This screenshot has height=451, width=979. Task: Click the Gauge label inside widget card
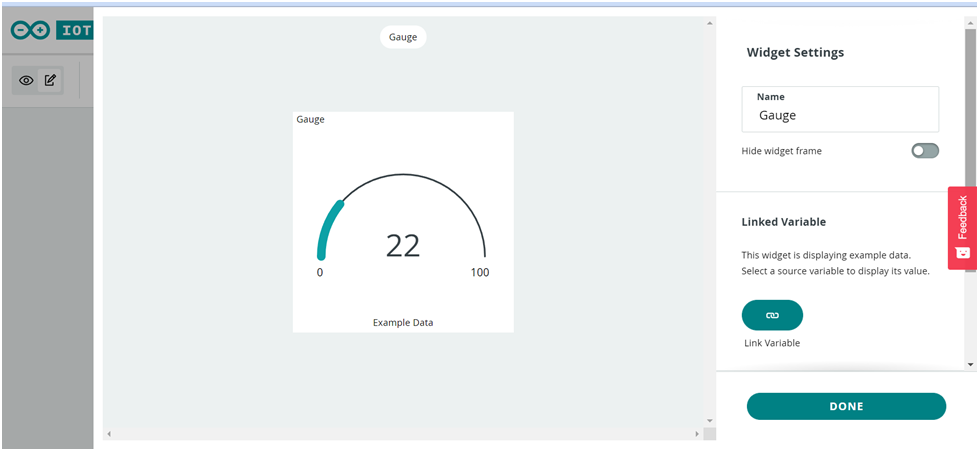[x=310, y=119]
